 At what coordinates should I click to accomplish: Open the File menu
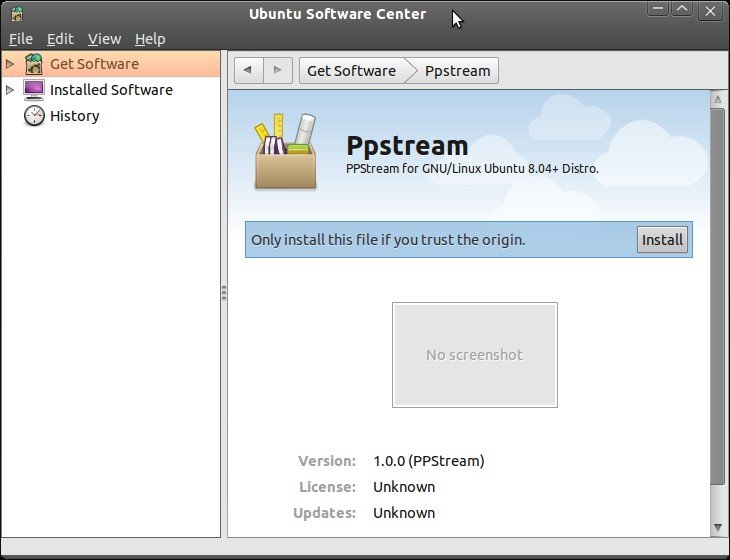pyautogui.click(x=21, y=39)
